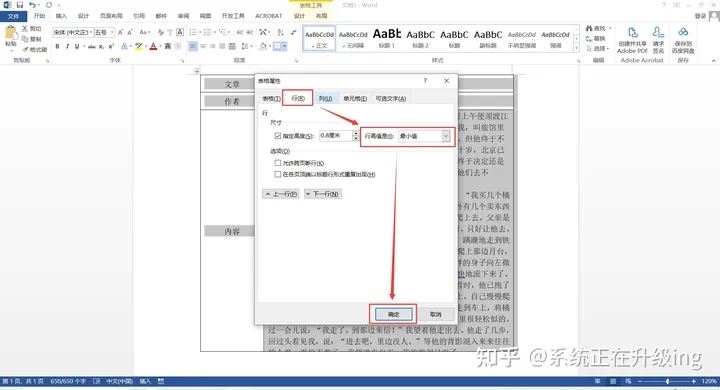
Task: Open the font name dropdown
Action: [91, 32]
